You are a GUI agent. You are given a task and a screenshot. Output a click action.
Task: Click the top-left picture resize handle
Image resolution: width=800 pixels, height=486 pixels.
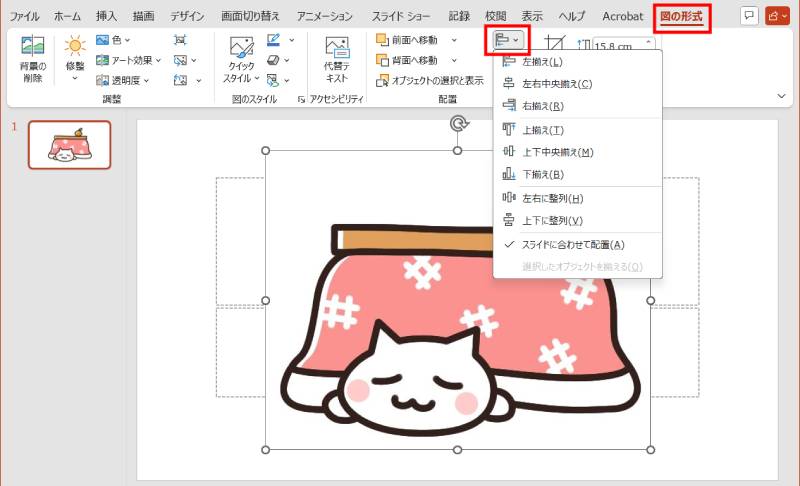(x=265, y=150)
